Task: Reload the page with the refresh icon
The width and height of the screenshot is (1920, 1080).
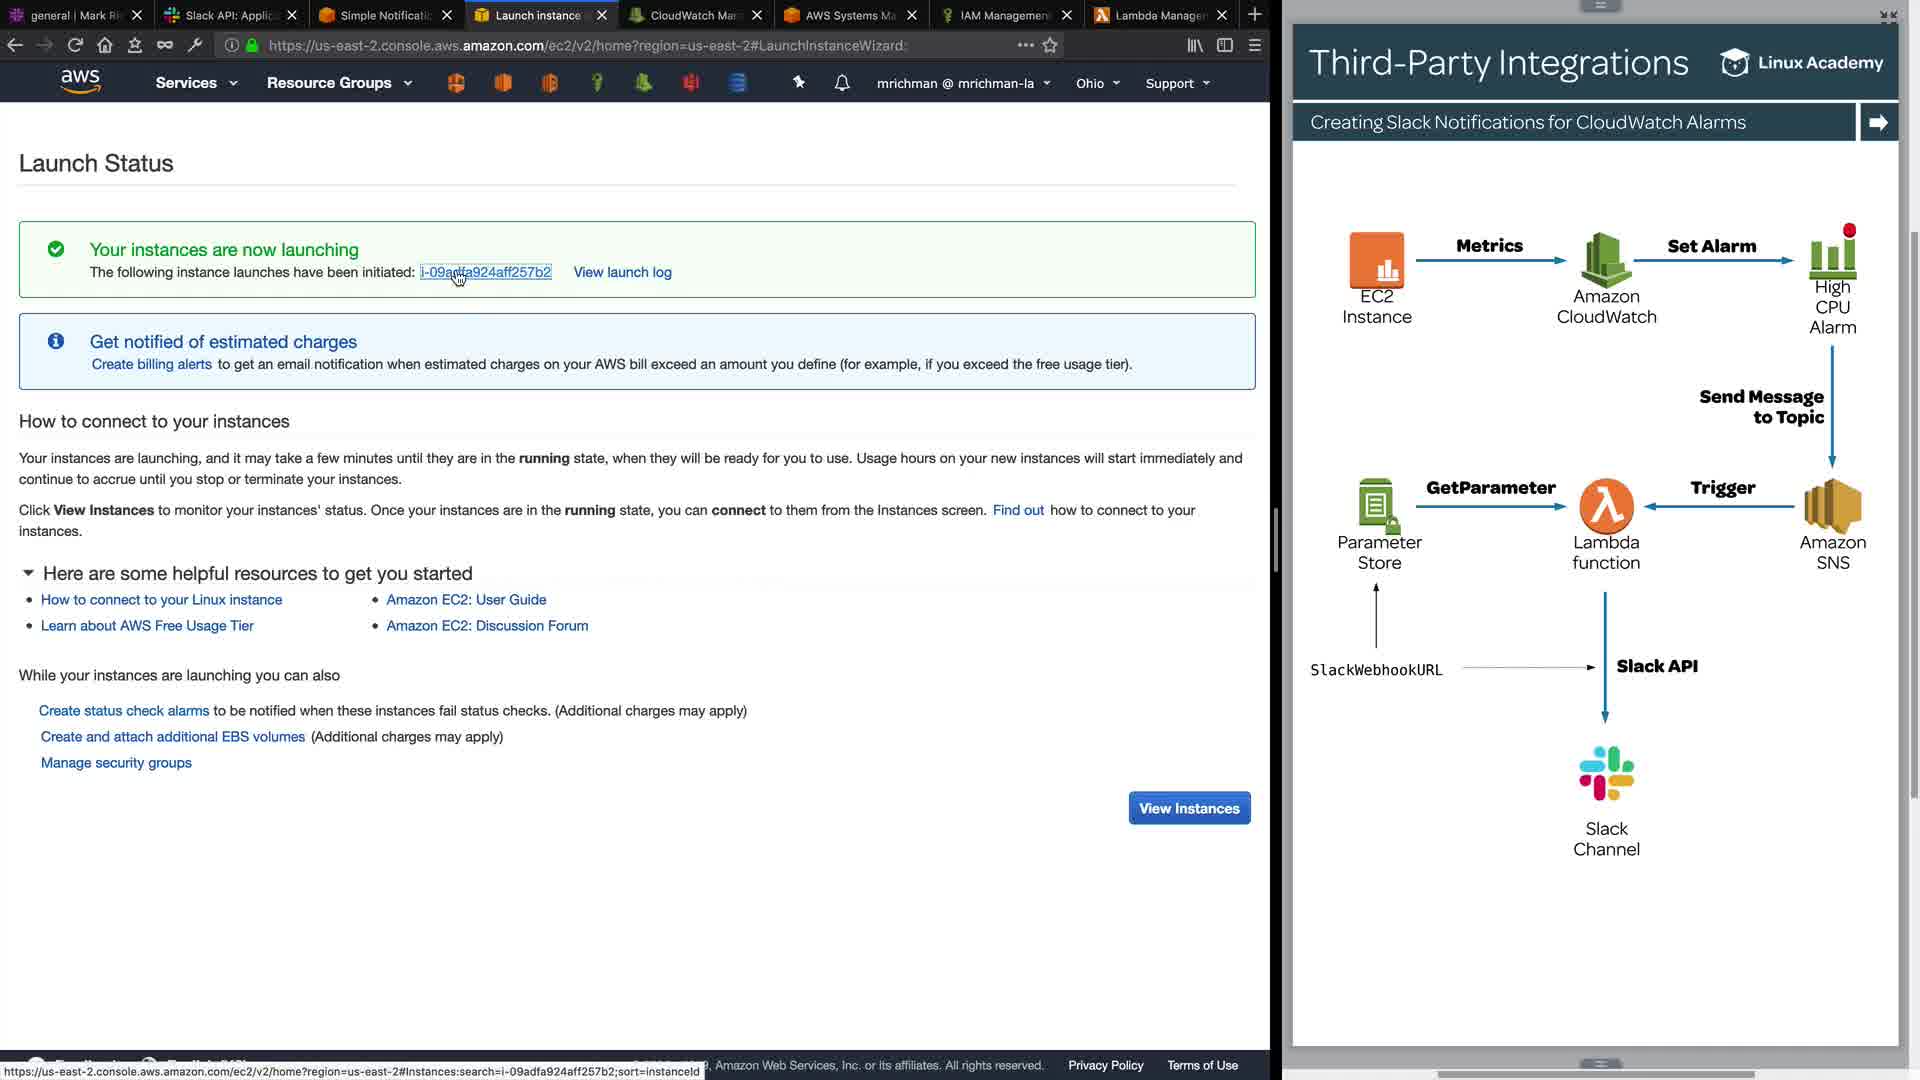Action: [75, 45]
